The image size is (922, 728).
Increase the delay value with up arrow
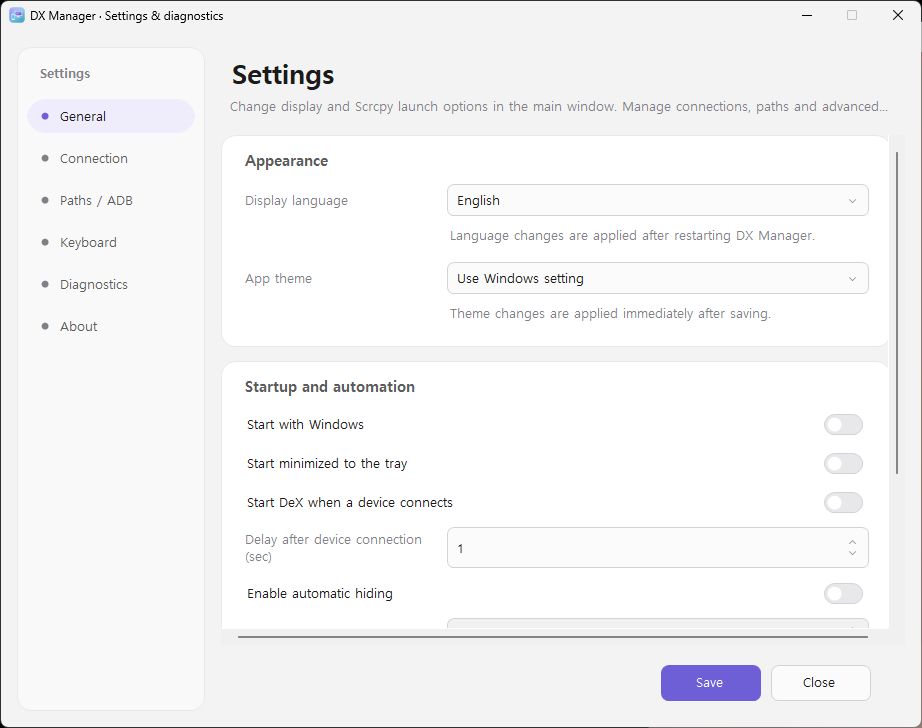[x=852, y=542]
